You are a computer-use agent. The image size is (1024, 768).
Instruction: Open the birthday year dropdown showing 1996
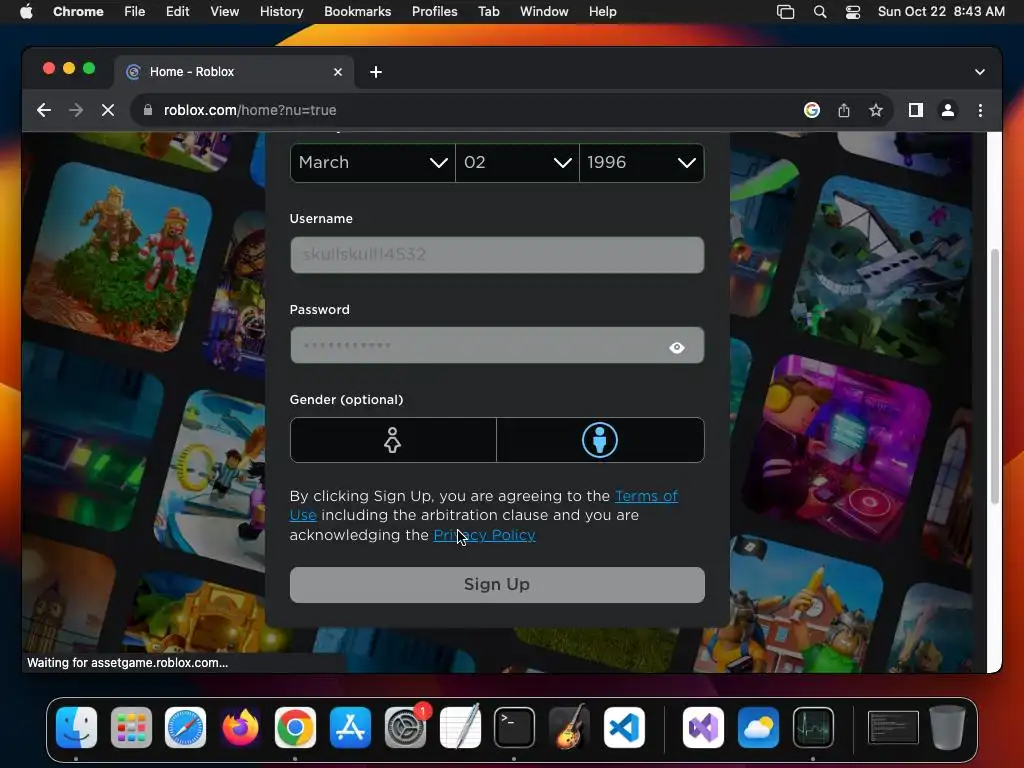pos(641,163)
